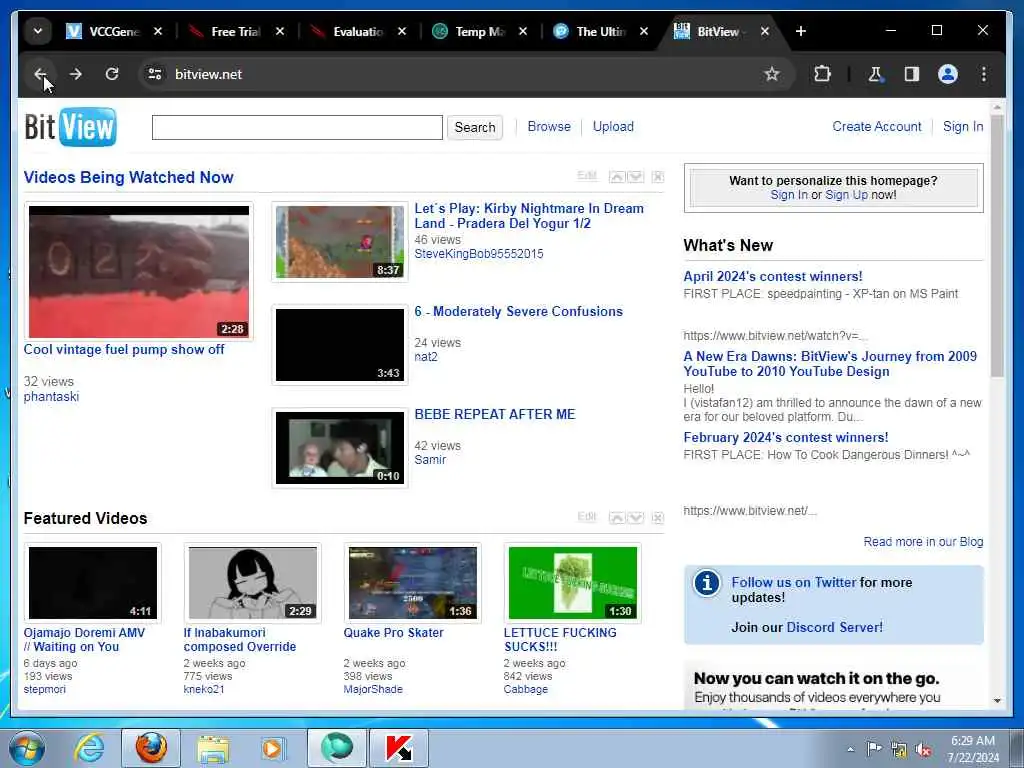Open a new browser tab
The width and height of the screenshot is (1024, 768).
801,31
